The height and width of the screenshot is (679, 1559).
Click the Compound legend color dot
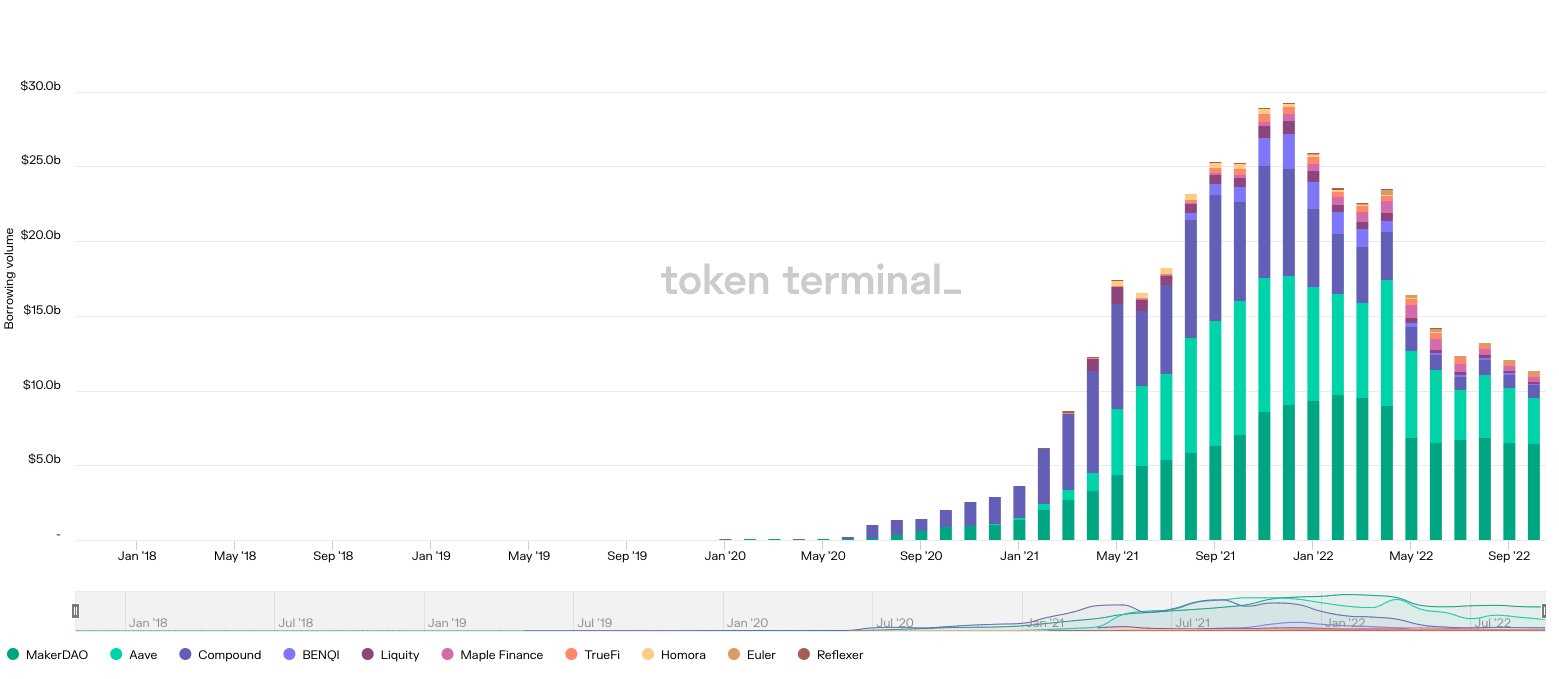tap(185, 655)
